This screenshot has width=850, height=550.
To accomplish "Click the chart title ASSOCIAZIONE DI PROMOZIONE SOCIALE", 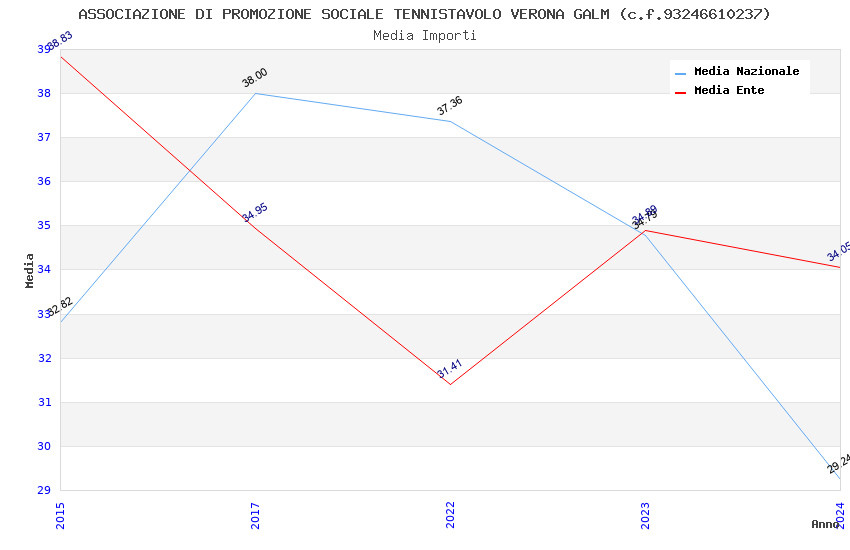I will click(x=425, y=14).
